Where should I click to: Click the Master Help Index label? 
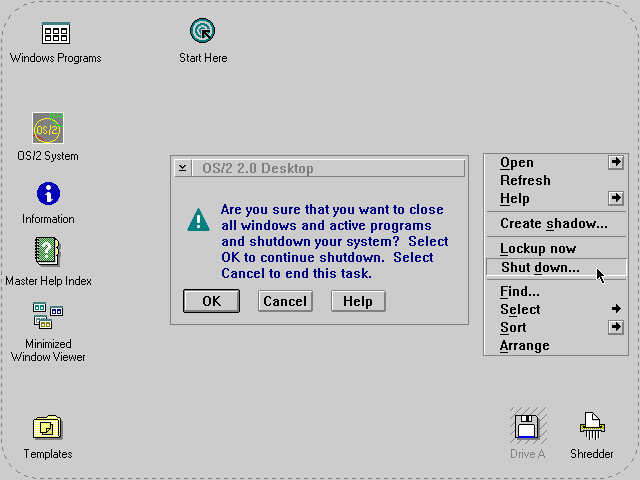pyautogui.click(x=48, y=281)
